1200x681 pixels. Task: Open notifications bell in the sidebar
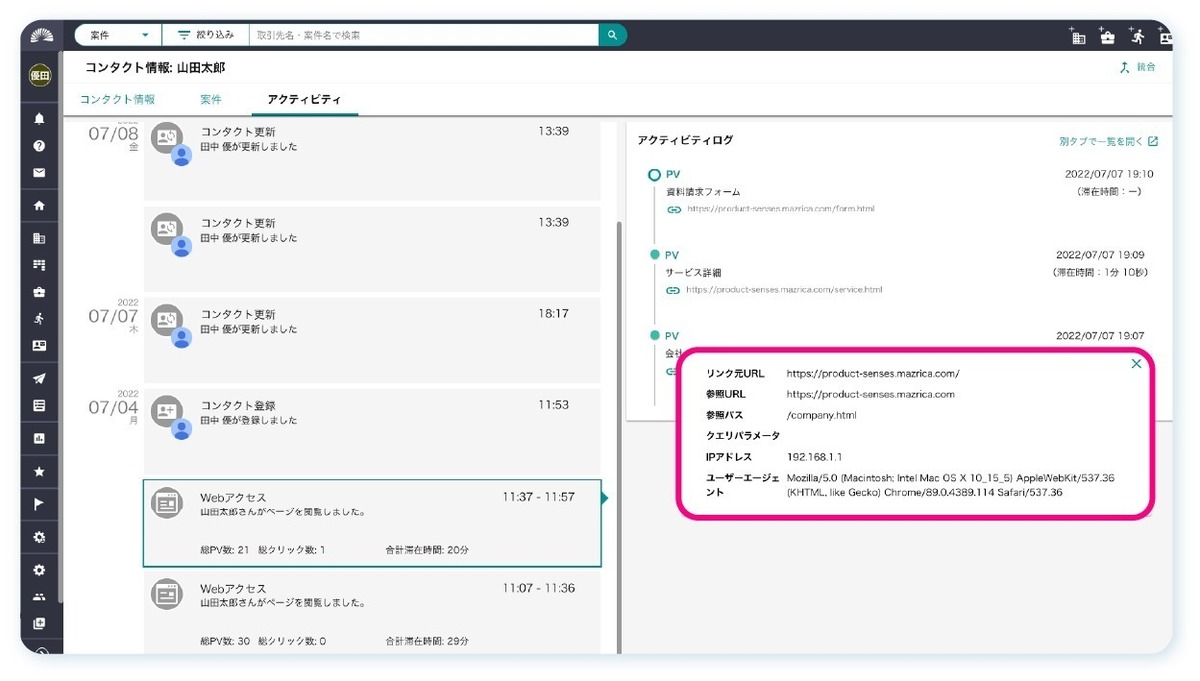pyautogui.click(x=39, y=118)
